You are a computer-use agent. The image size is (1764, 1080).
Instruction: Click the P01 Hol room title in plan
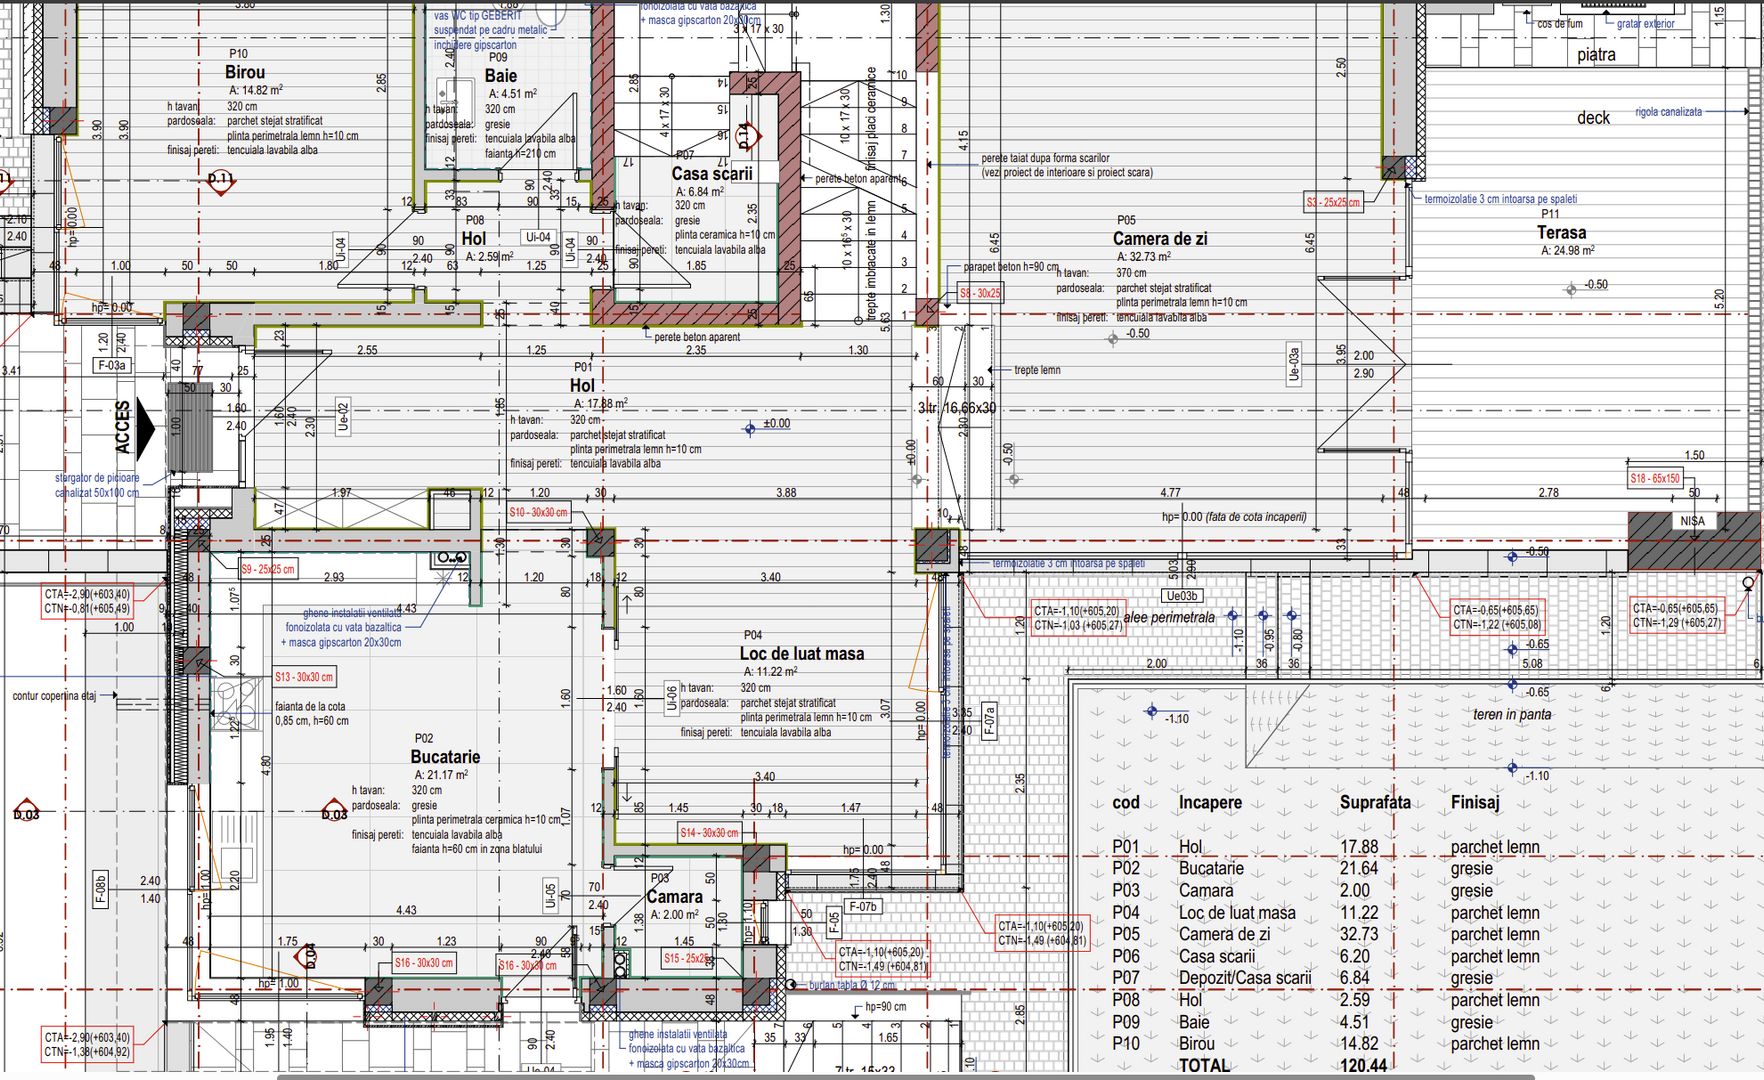(582, 385)
